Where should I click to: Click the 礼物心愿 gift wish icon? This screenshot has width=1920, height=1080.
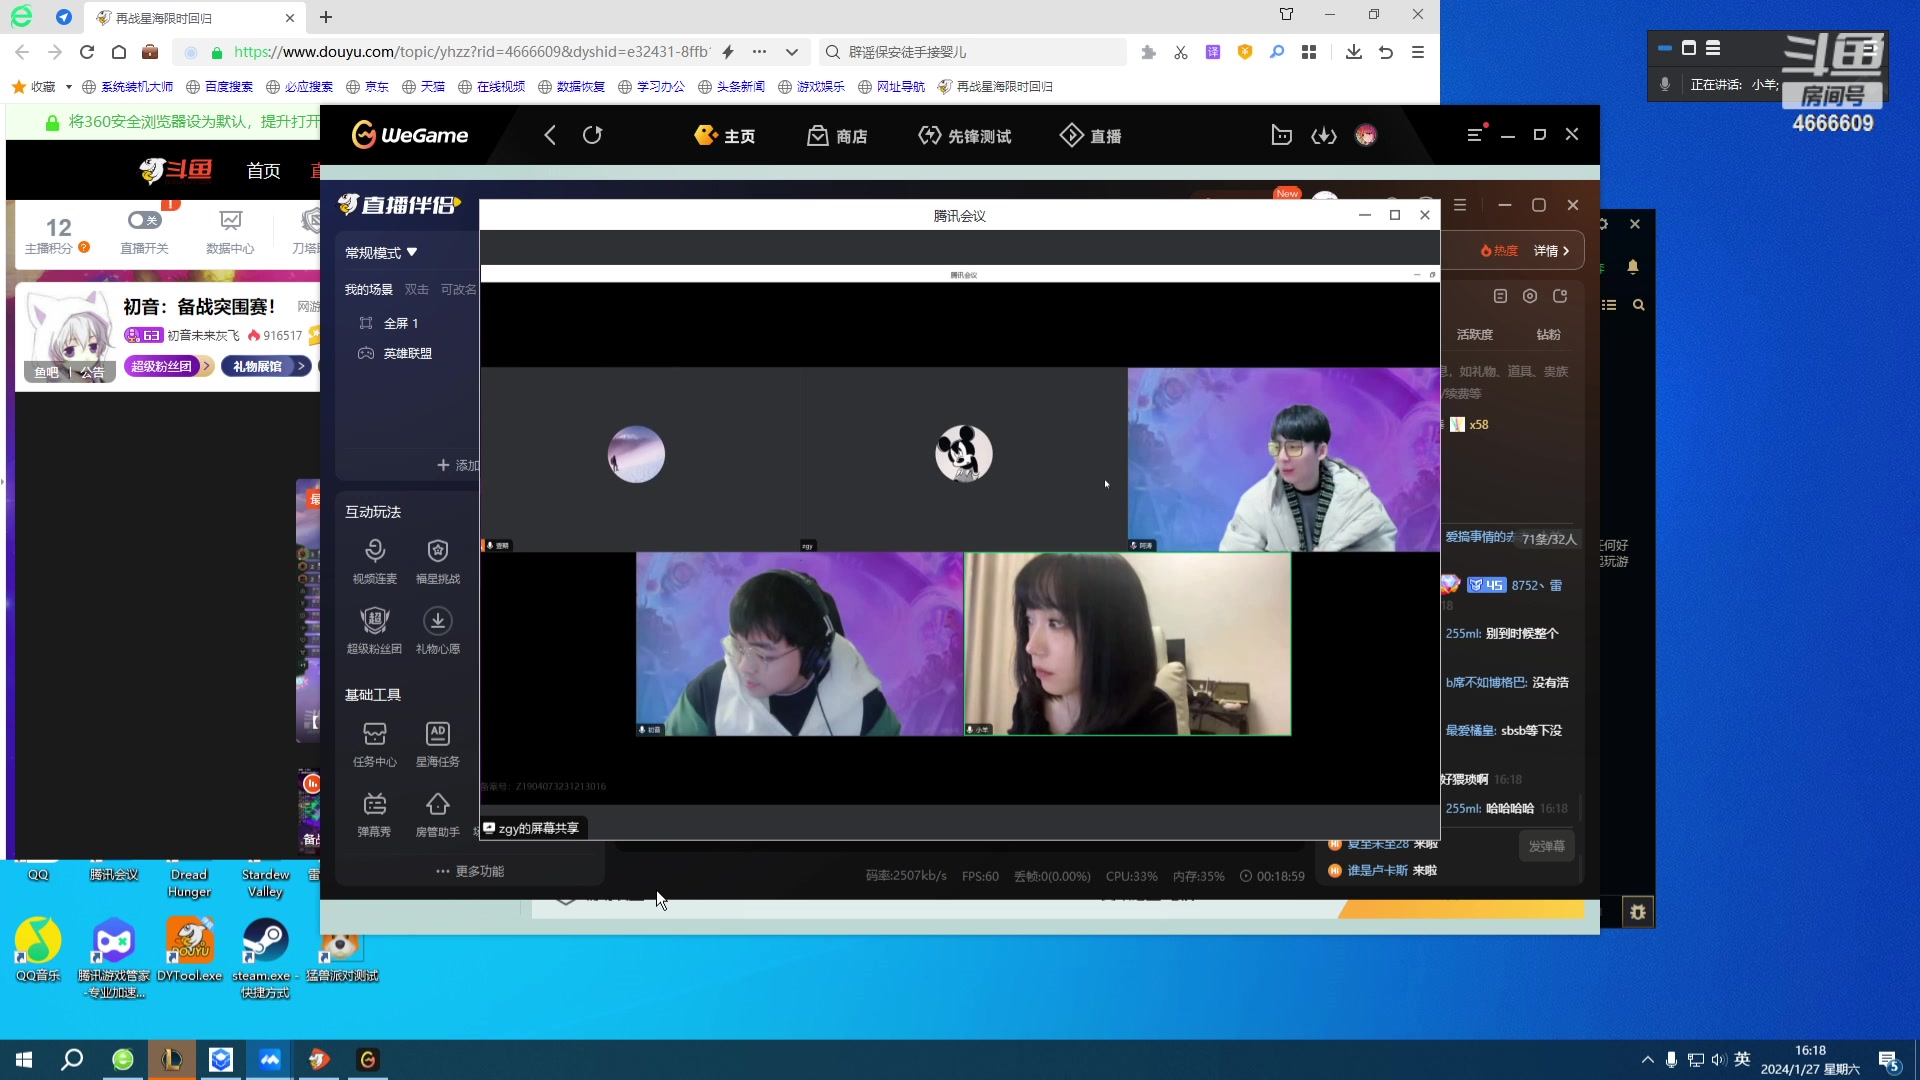coord(437,622)
